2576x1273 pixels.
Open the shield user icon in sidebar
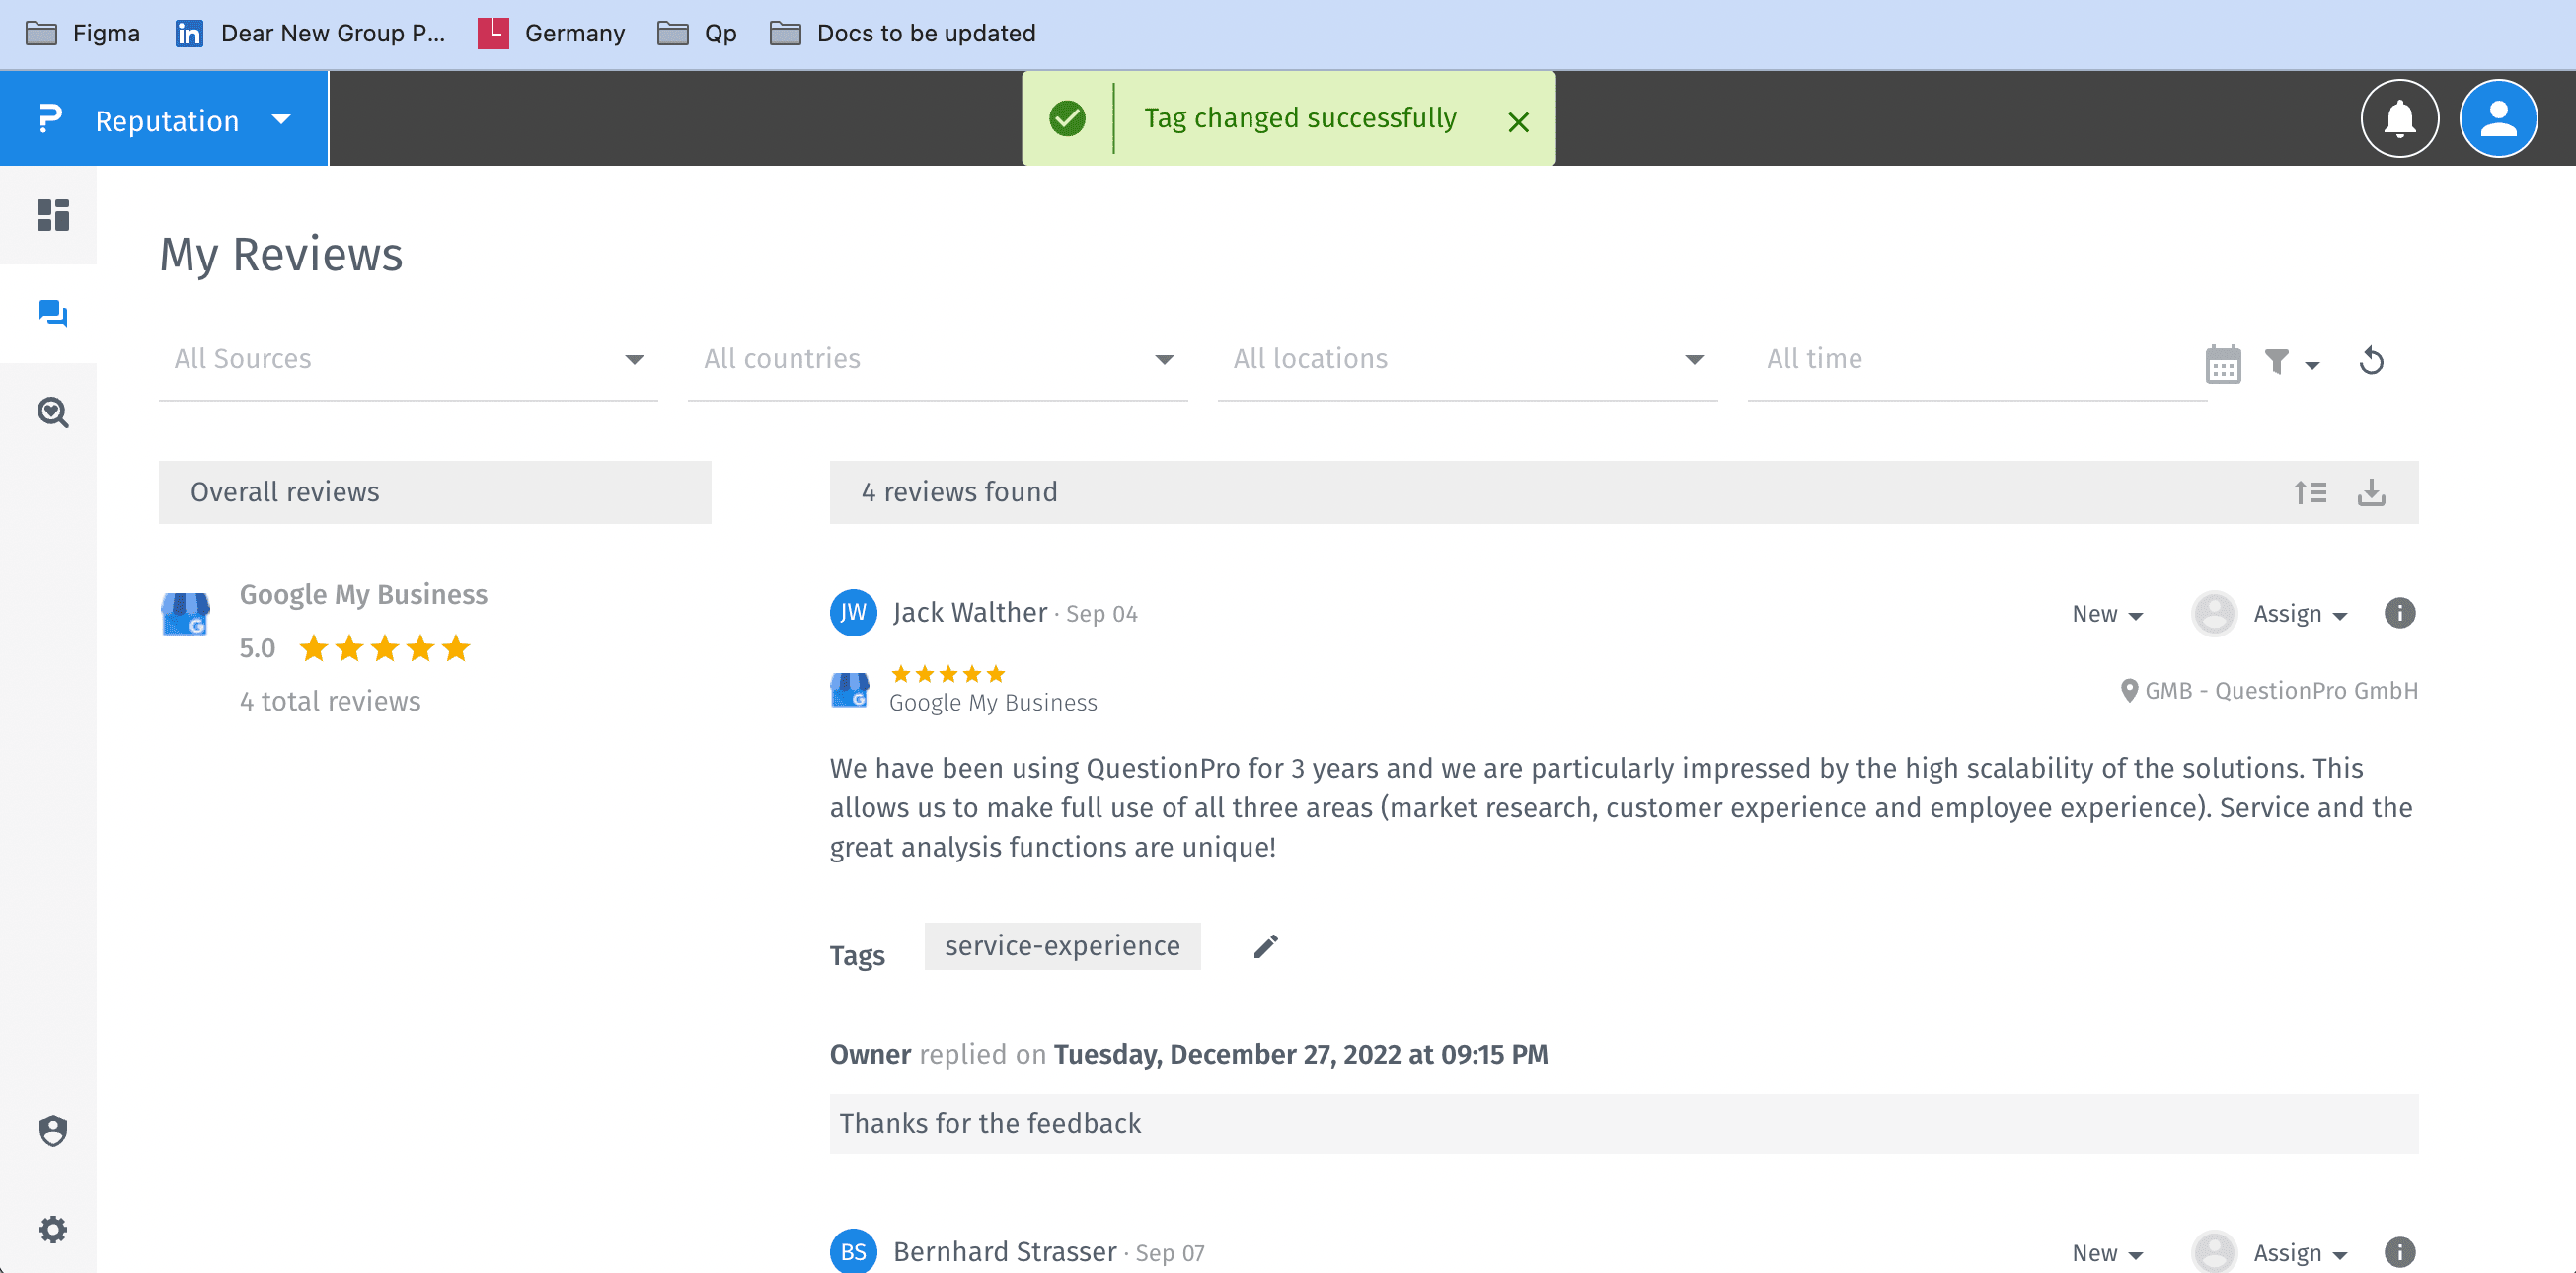pyautogui.click(x=52, y=1131)
